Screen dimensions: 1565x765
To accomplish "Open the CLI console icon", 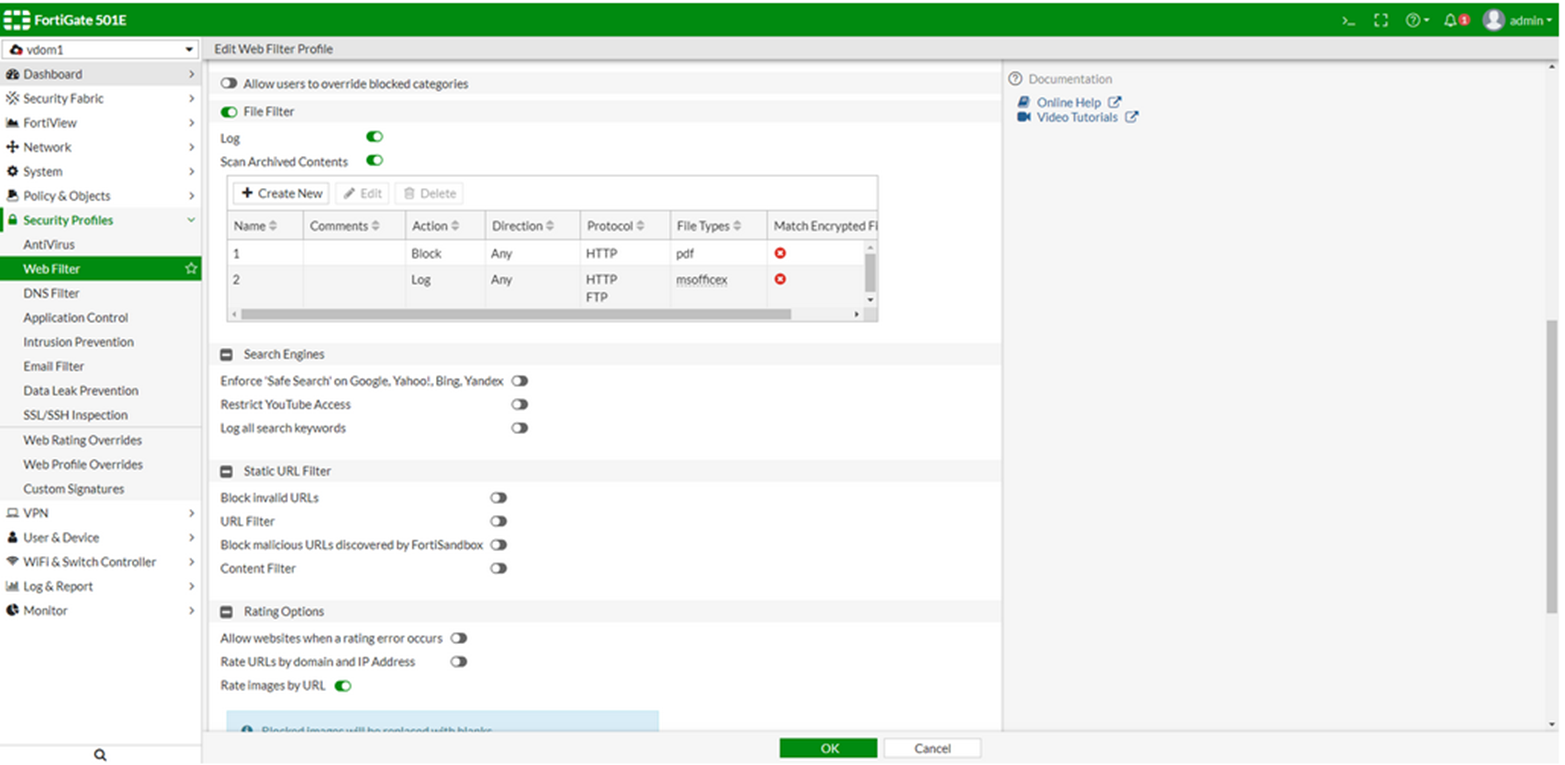I will (1348, 20).
